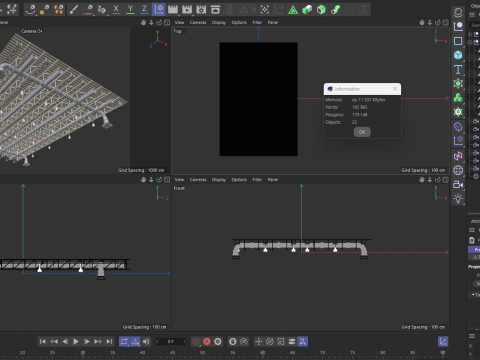This screenshot has height=360, width=480.
Task: Click zoom arrow icon of Front viewport
Action: [x=430, y=180]
